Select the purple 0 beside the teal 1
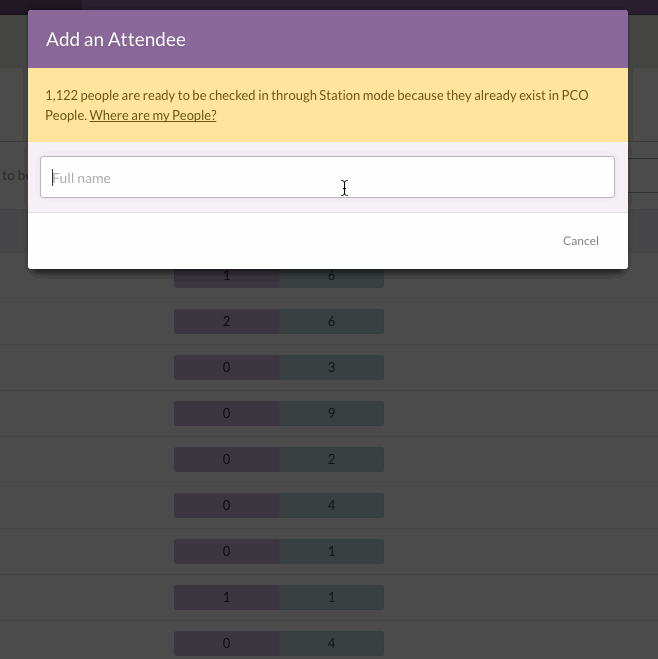This screenshot has height=659, width=658. coord(227,552)
